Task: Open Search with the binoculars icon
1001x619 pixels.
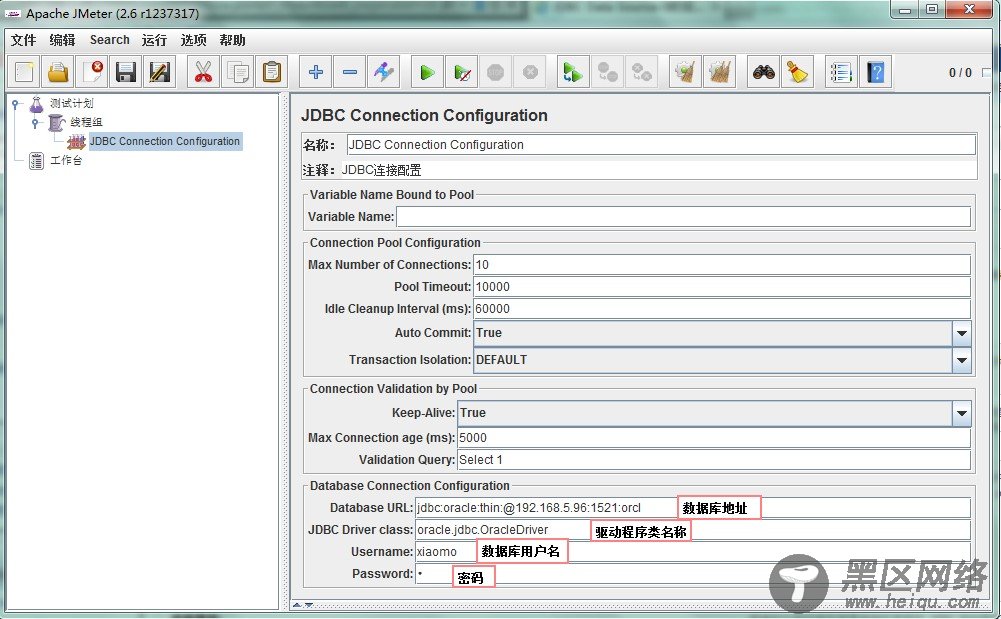Action: click(764, 71)
